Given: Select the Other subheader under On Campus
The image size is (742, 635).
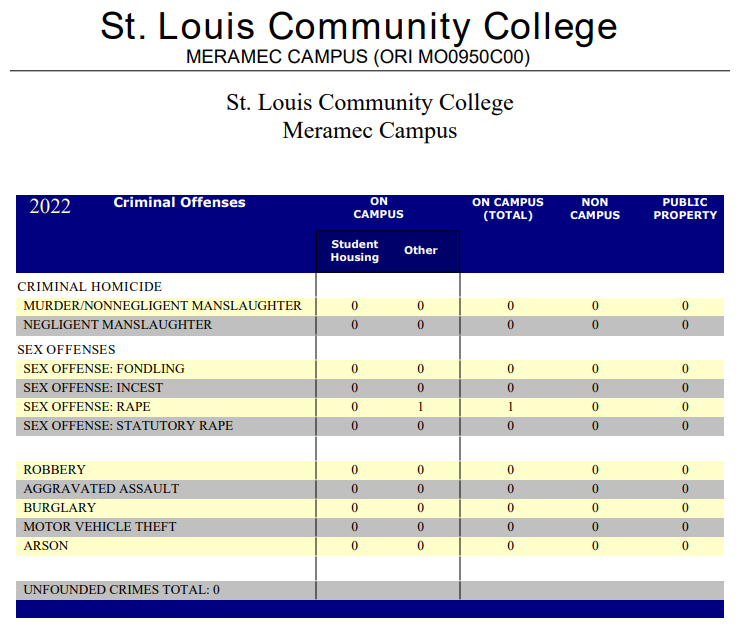Looking at the screenshot, I should (421, 251).
